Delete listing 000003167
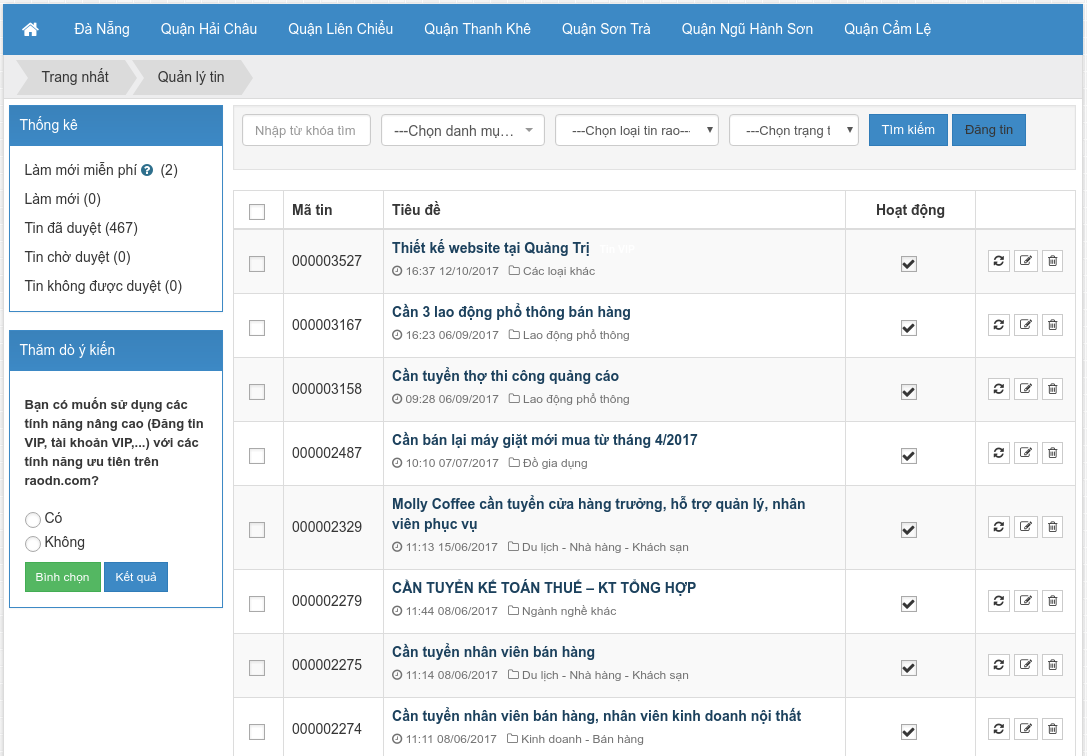1087x756 pixels. (x=1052, y=325)
